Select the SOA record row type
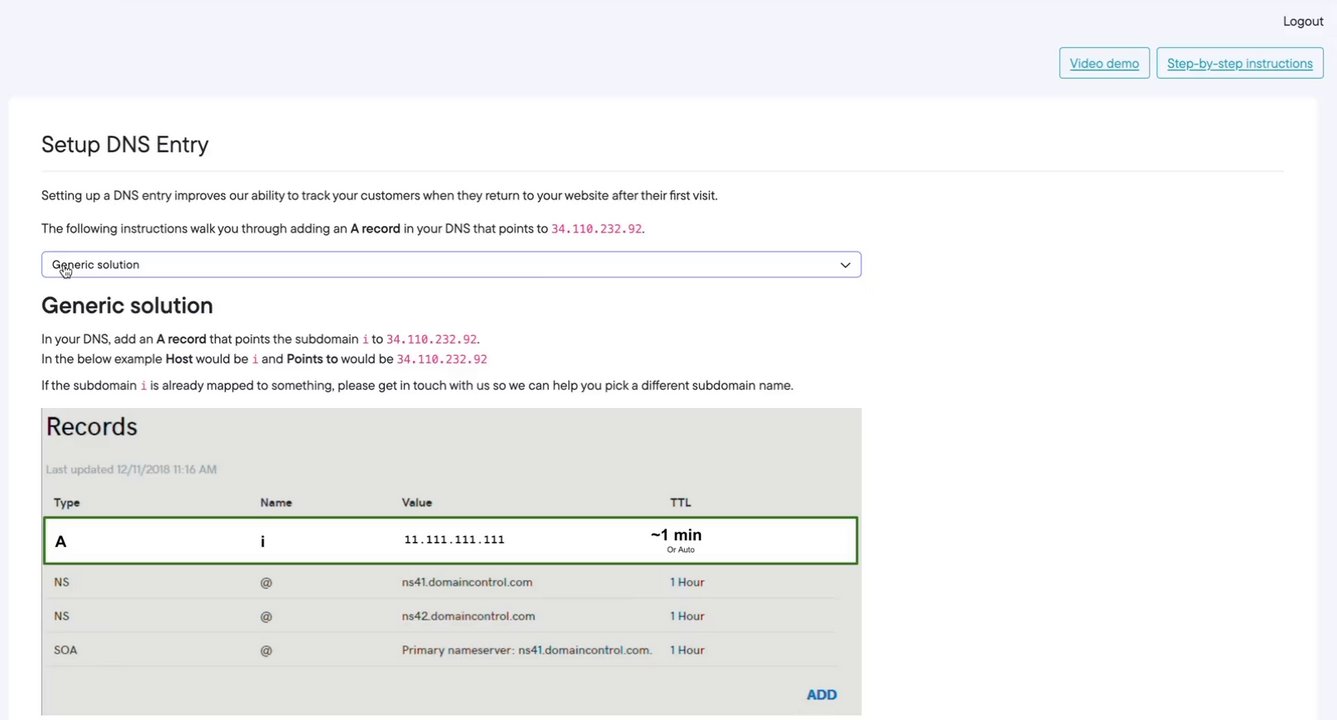Screen dimensions: 1337x720 click(66, 650)
